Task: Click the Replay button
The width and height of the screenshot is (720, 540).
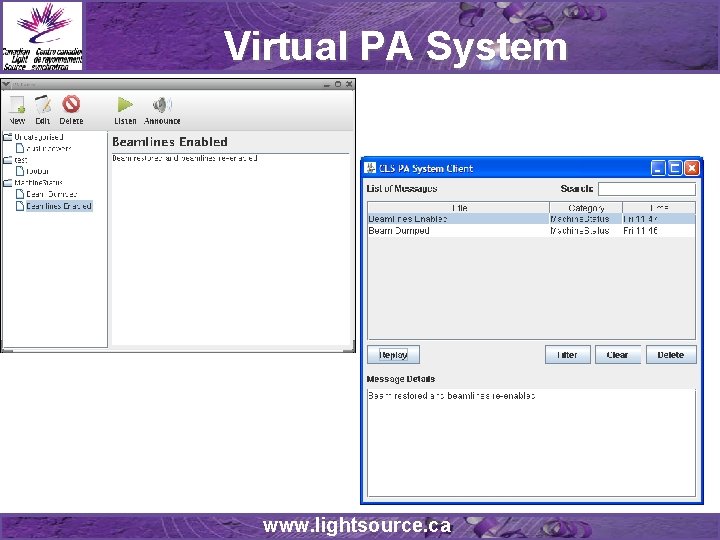Action: click(x=394, y=354)
